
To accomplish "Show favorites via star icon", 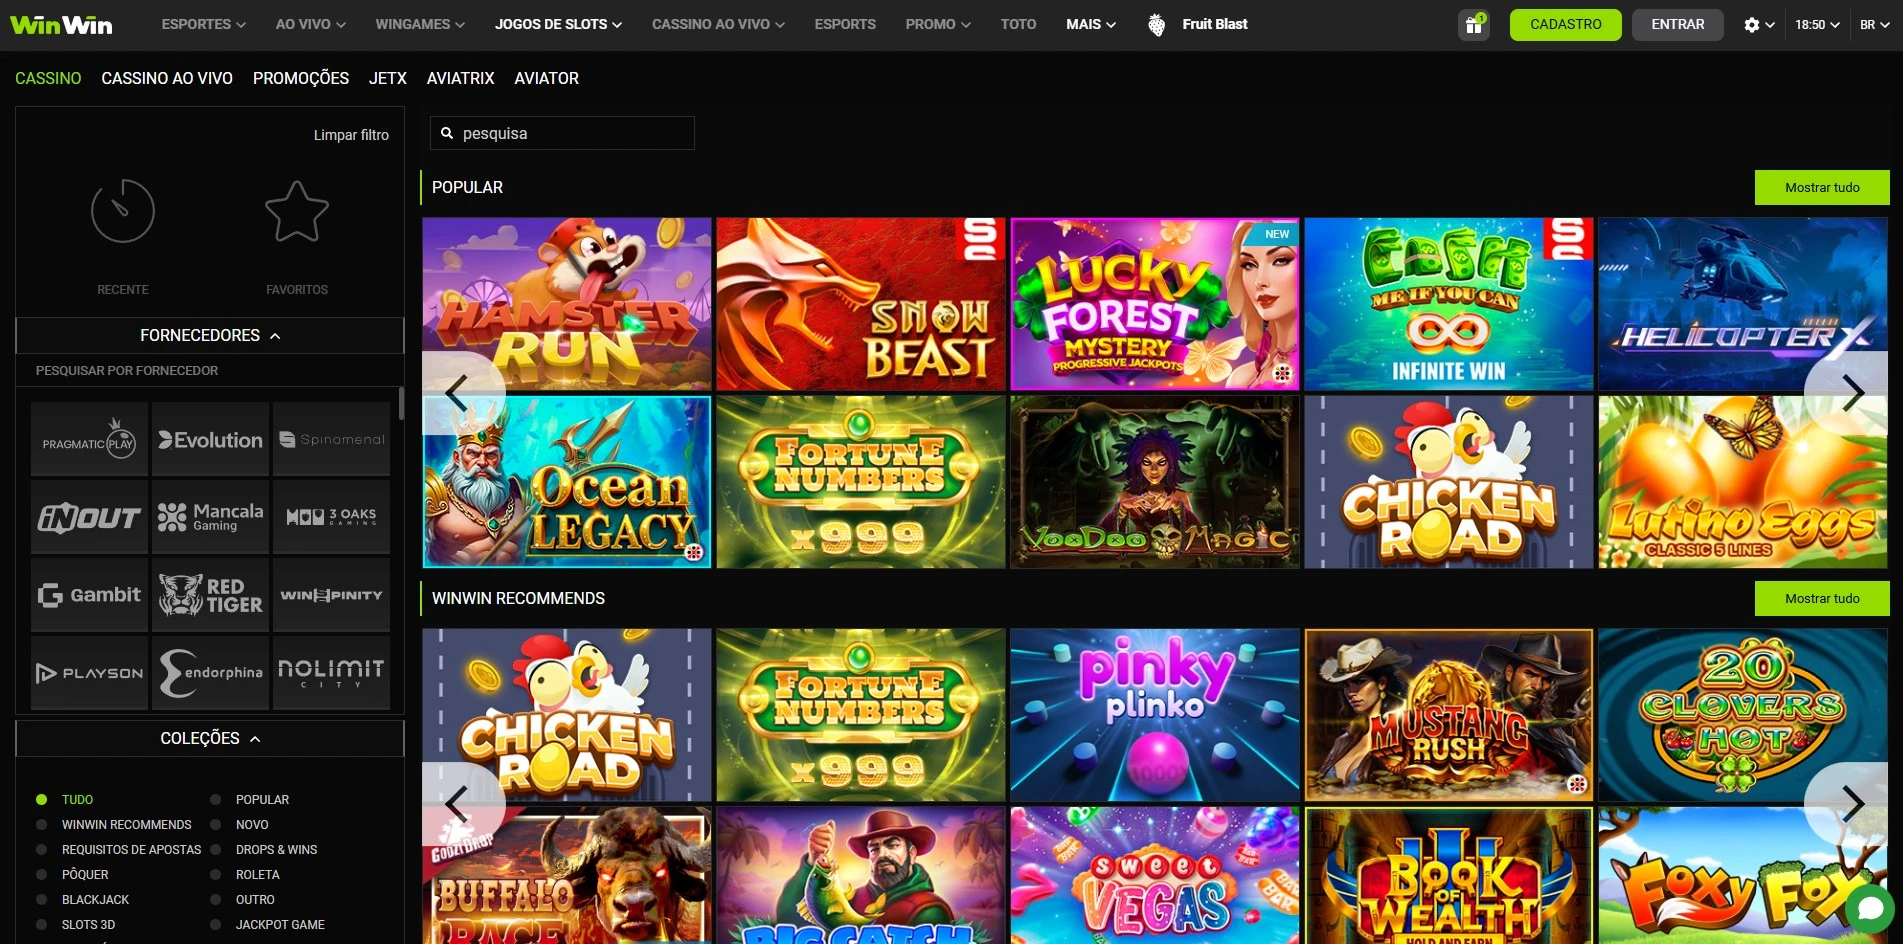I will [x=297, y=211].
